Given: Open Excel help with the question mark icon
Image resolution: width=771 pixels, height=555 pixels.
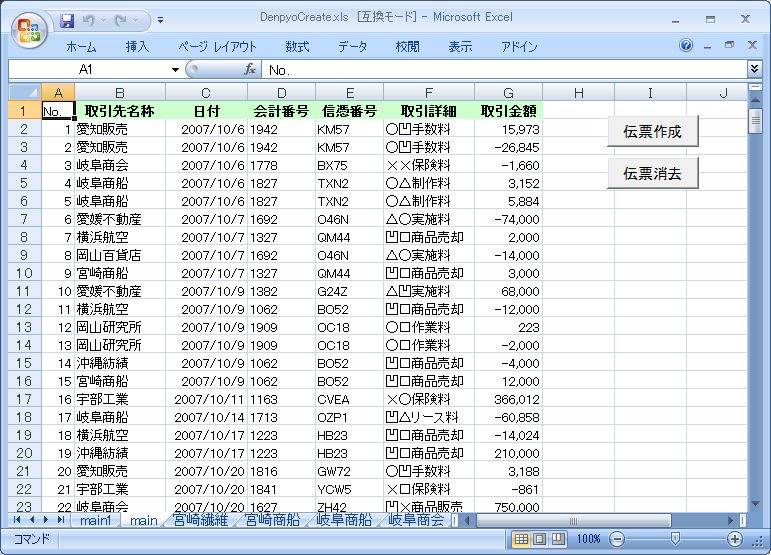Looking at the screenshot, I should pyautogui.click(x=686, y=46).
